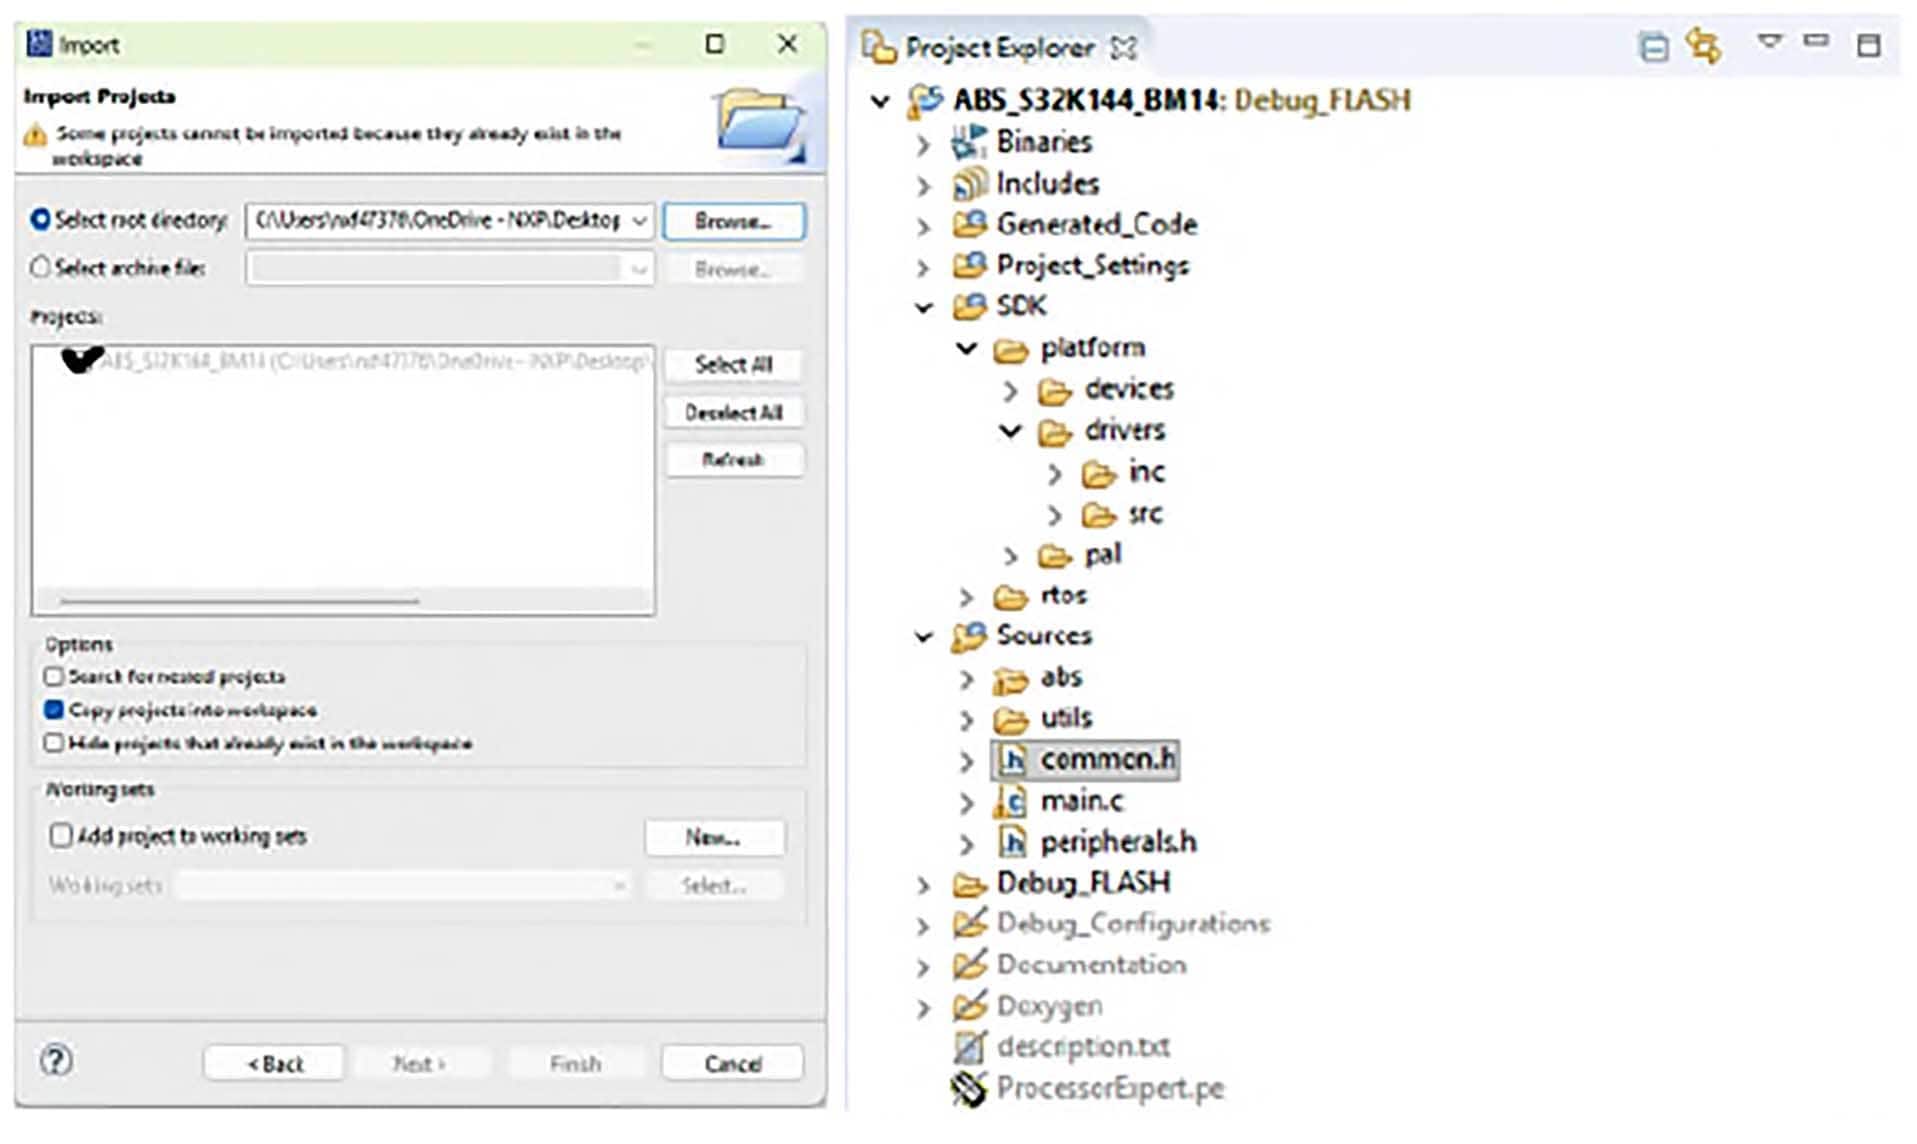
Task: Click horizontal scrollbar in Projects list
Action: (240, 601)
